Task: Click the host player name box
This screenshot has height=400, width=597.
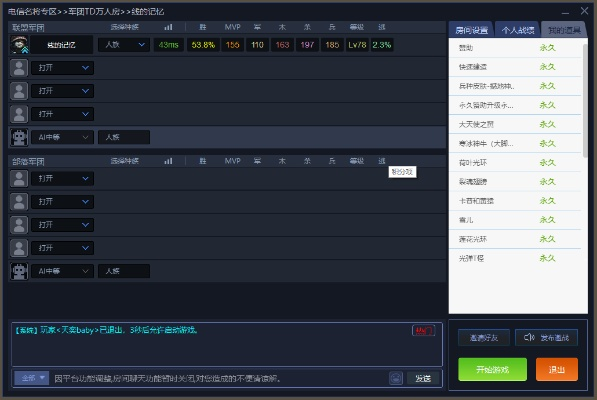Action: [x=61, y=45]
